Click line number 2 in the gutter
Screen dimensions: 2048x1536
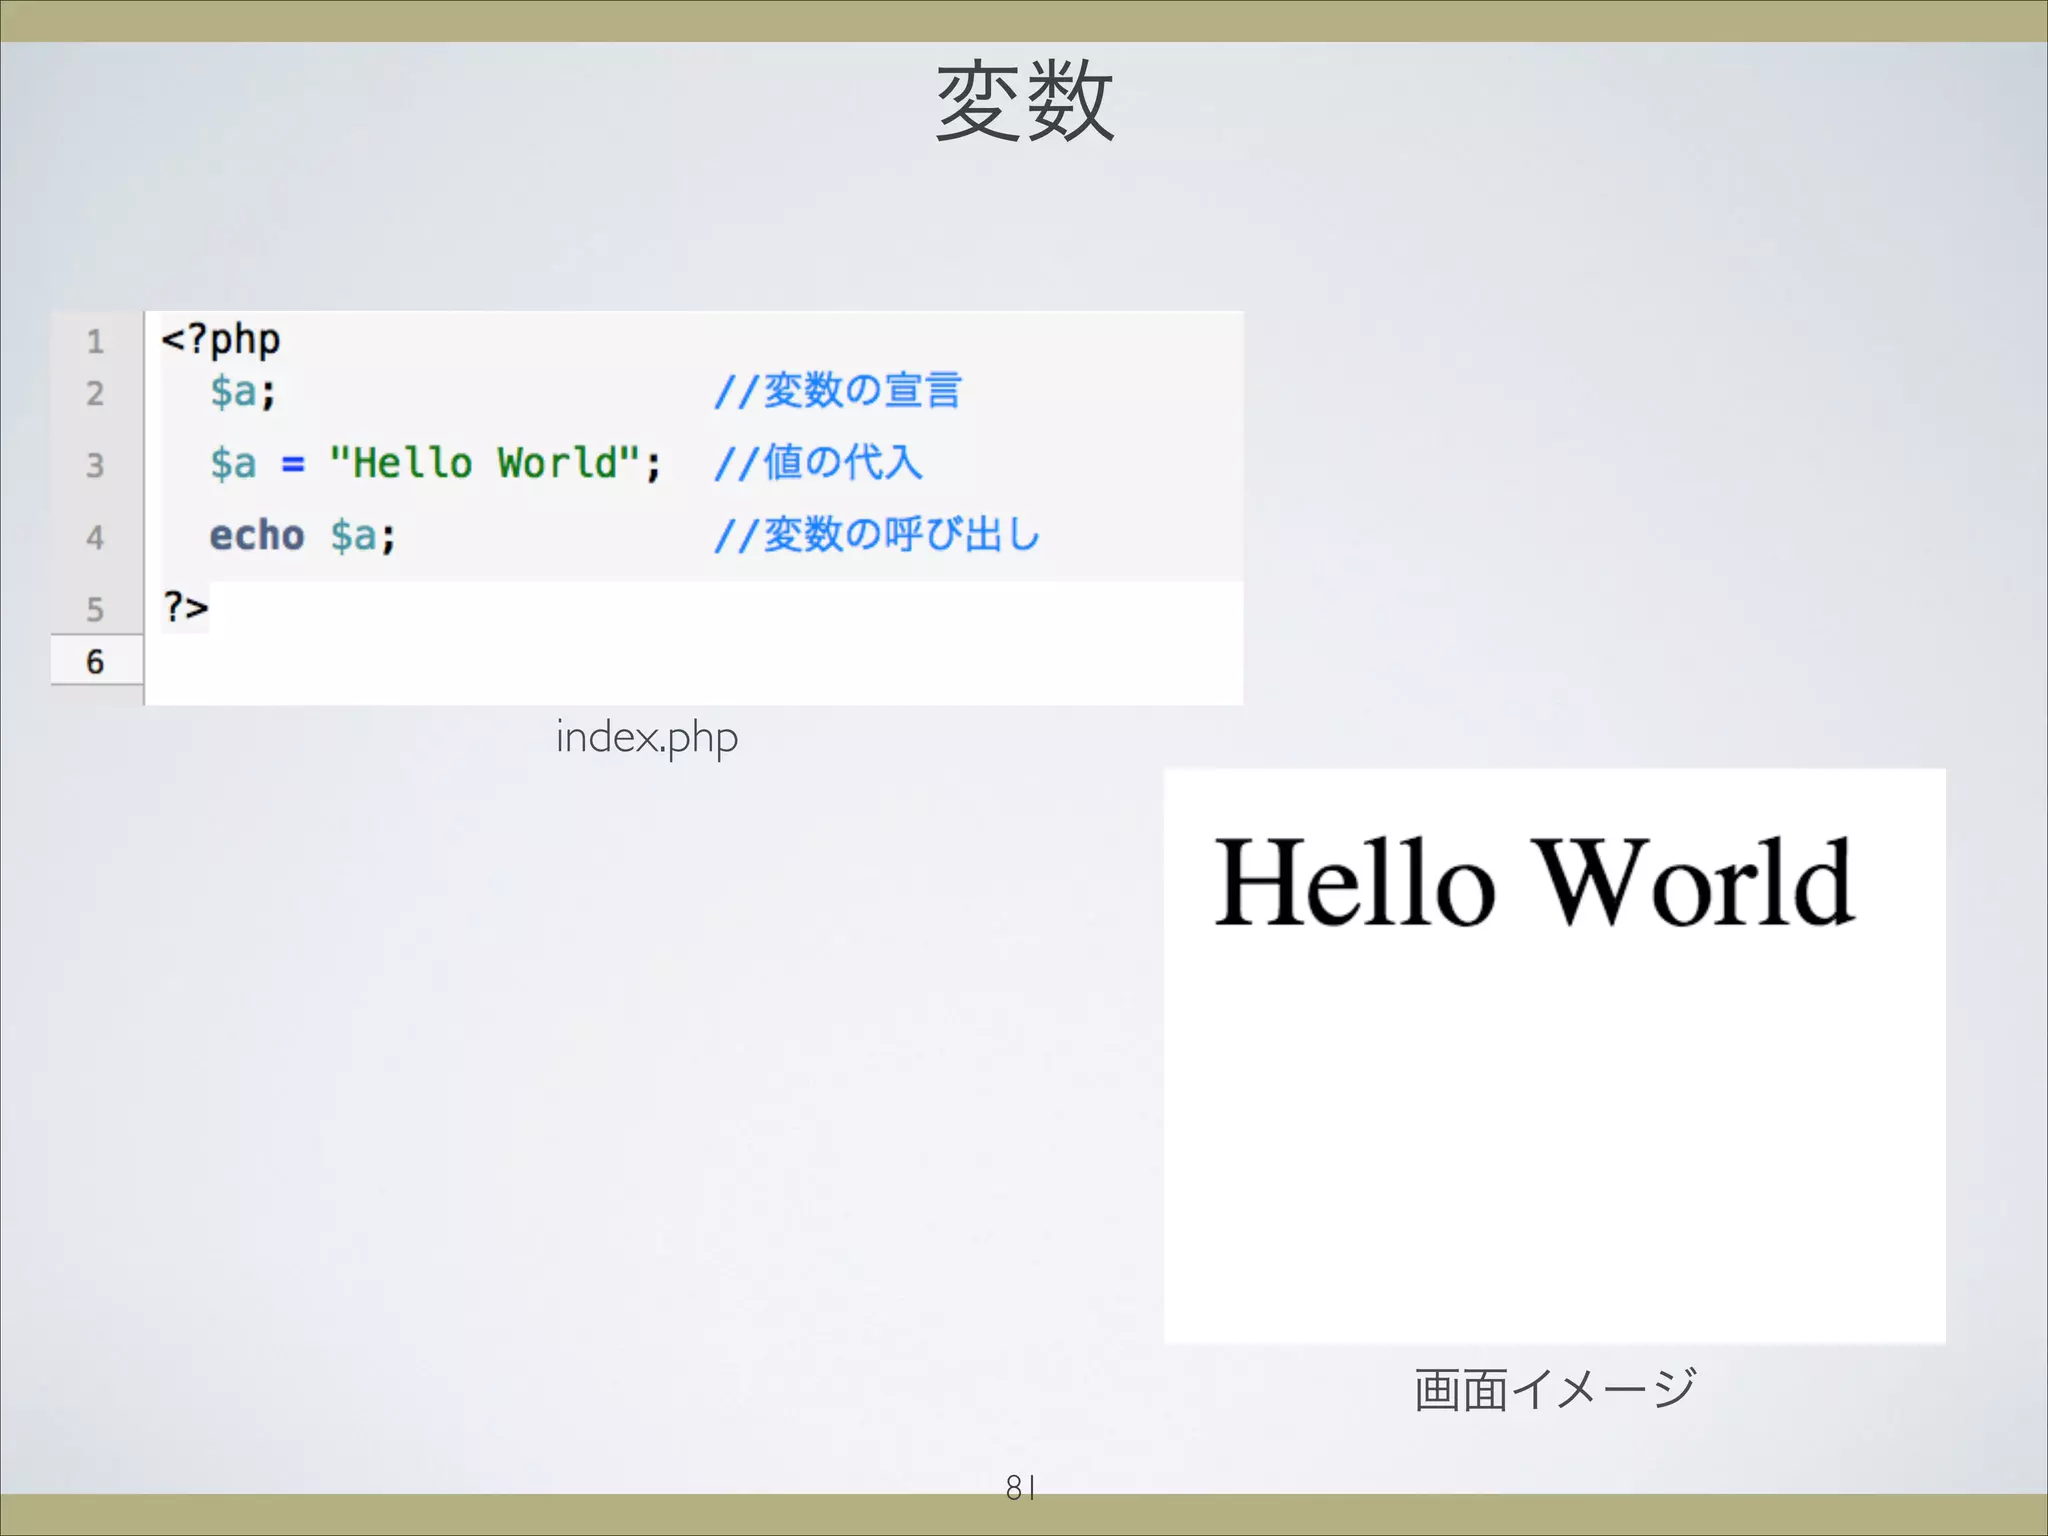(x=95, y=393)
